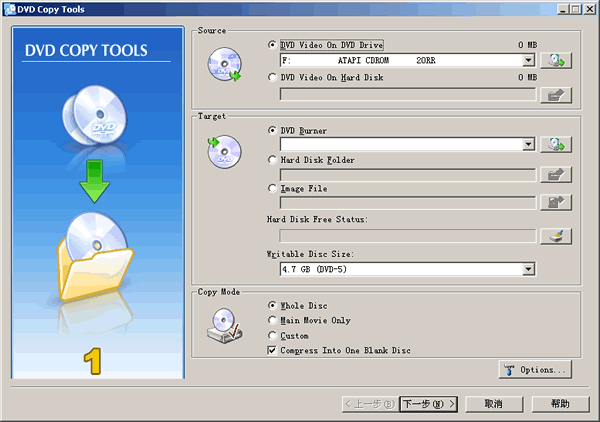Select the Image File target option
The width and height of the screenshot is (600, 422).
pos(272,188)
